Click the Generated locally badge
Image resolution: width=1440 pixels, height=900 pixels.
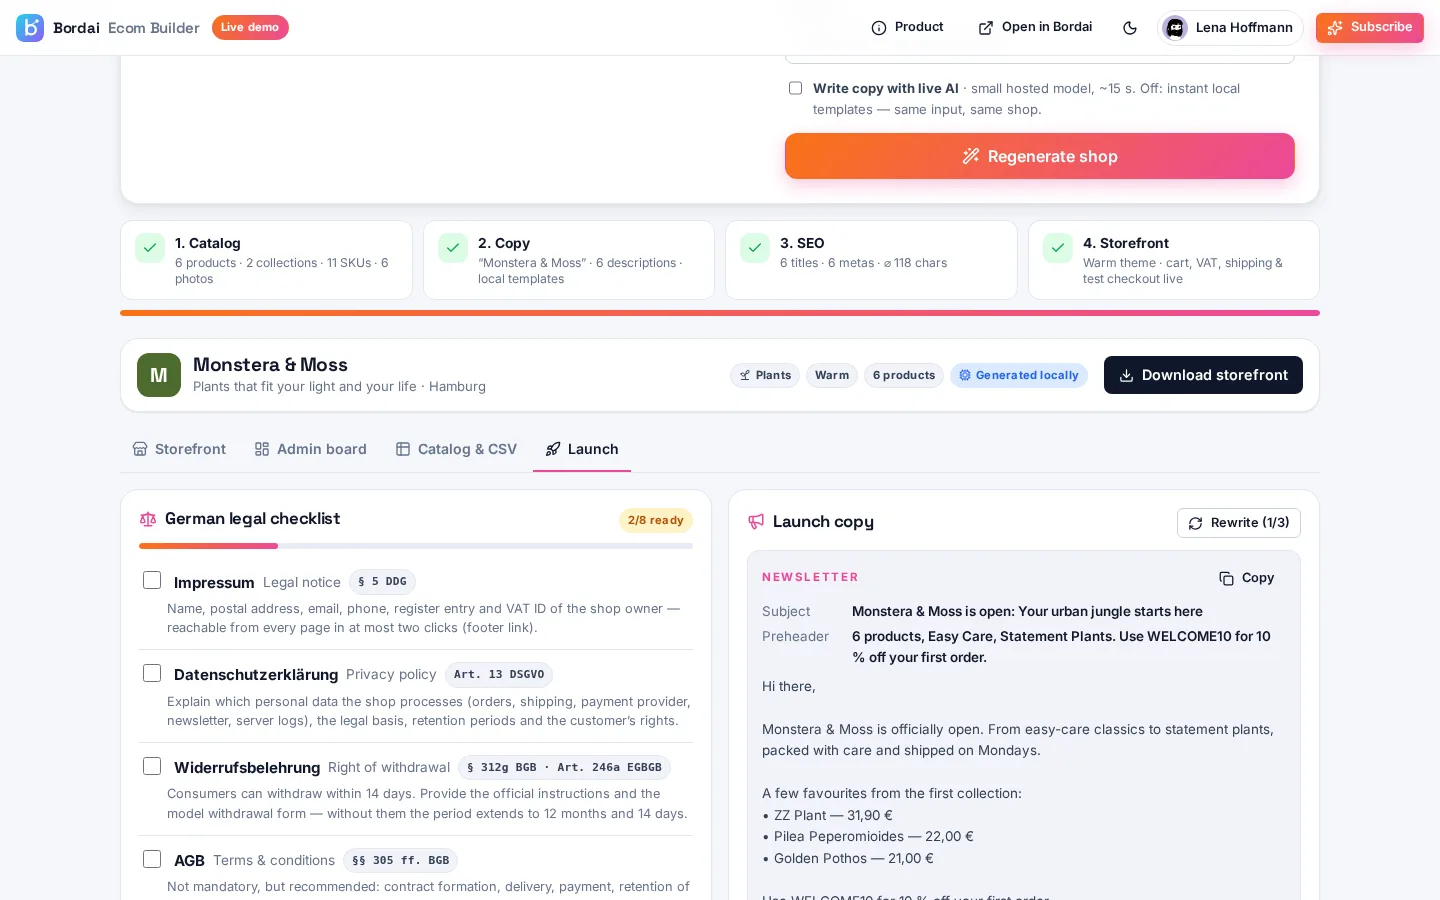point(1019,375)
